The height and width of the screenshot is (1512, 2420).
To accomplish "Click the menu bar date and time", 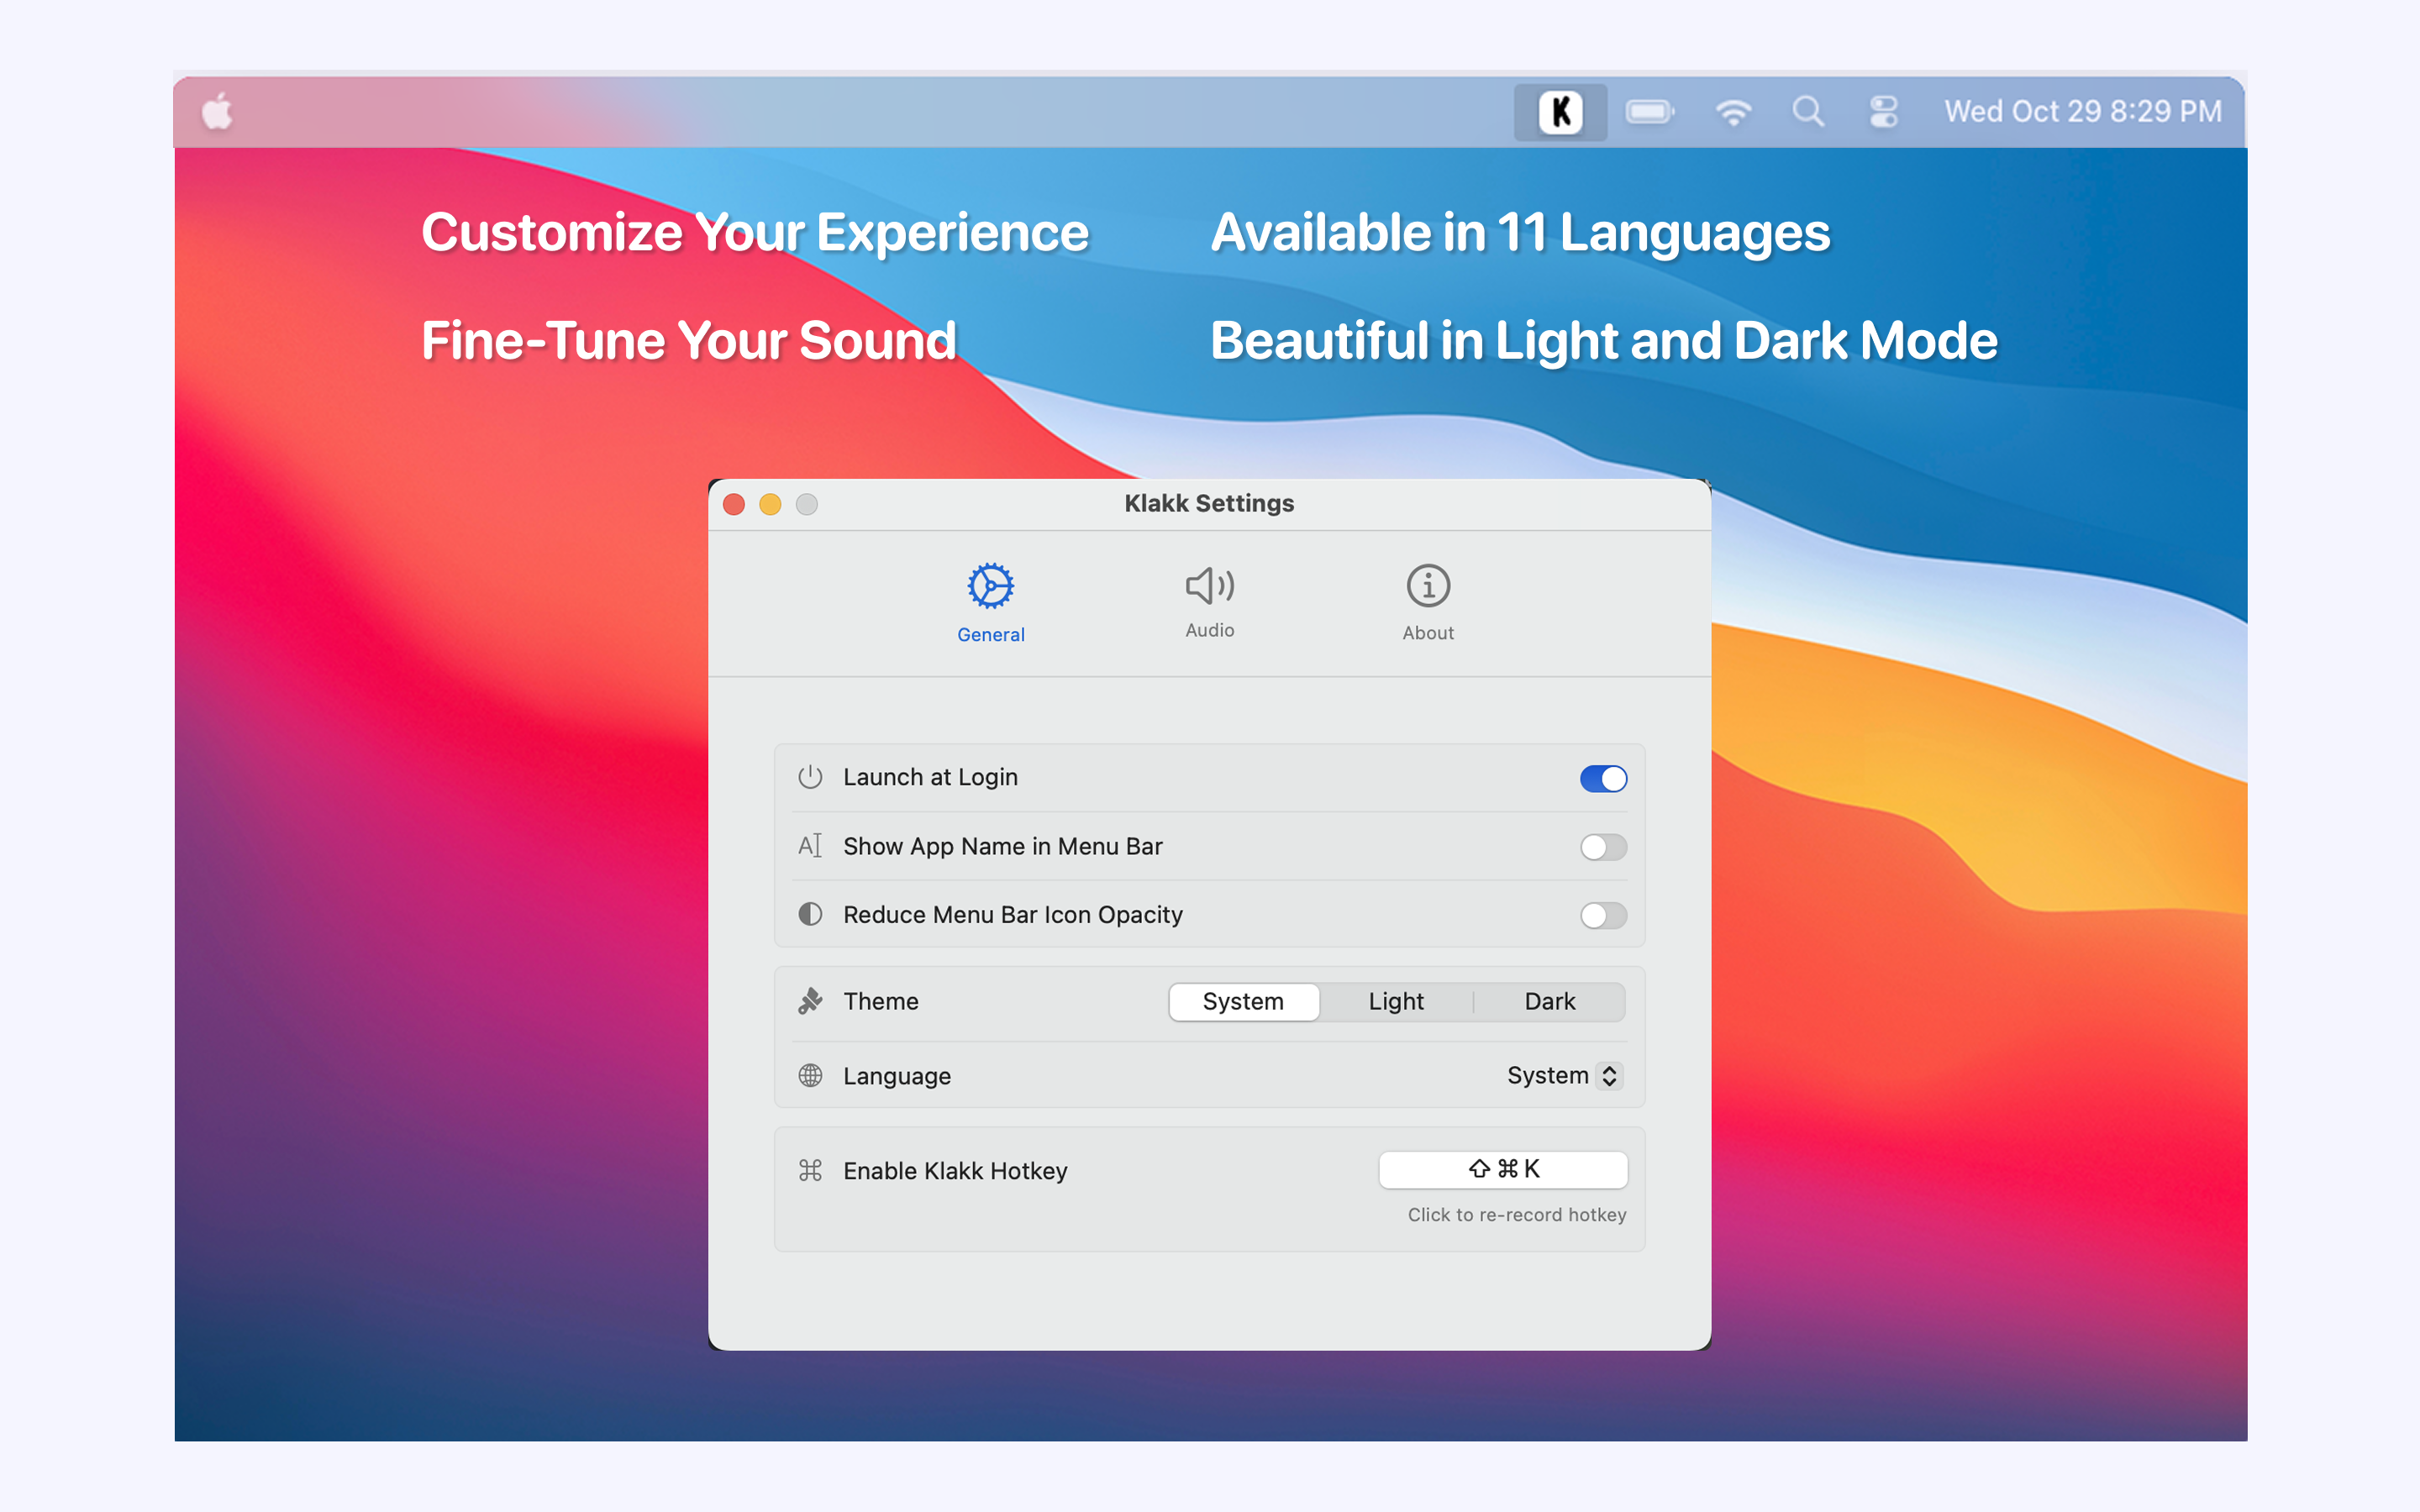I will (x=2082, y=112).
